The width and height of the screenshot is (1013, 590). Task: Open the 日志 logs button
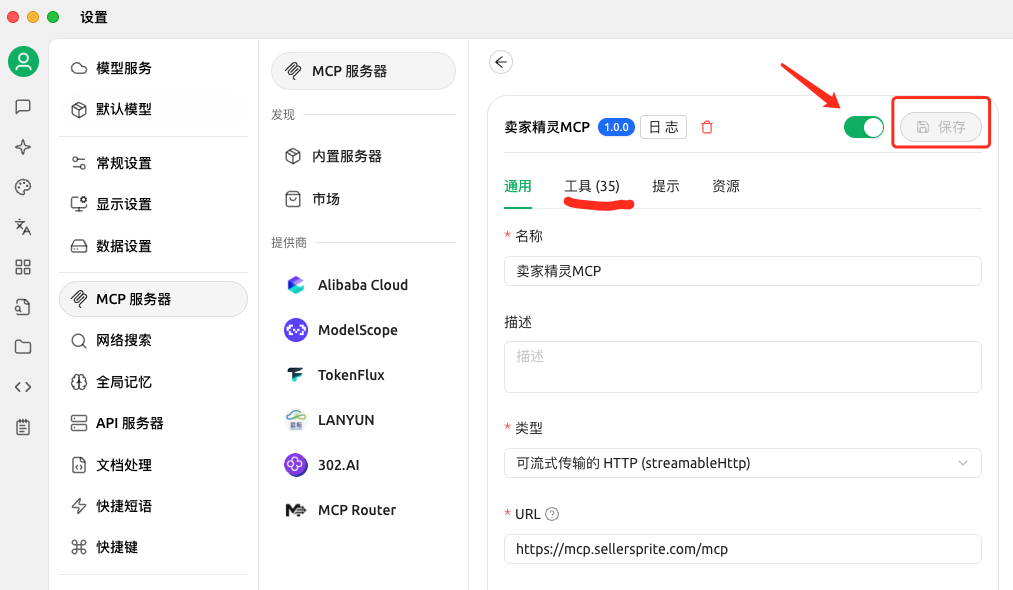point(665,126)
